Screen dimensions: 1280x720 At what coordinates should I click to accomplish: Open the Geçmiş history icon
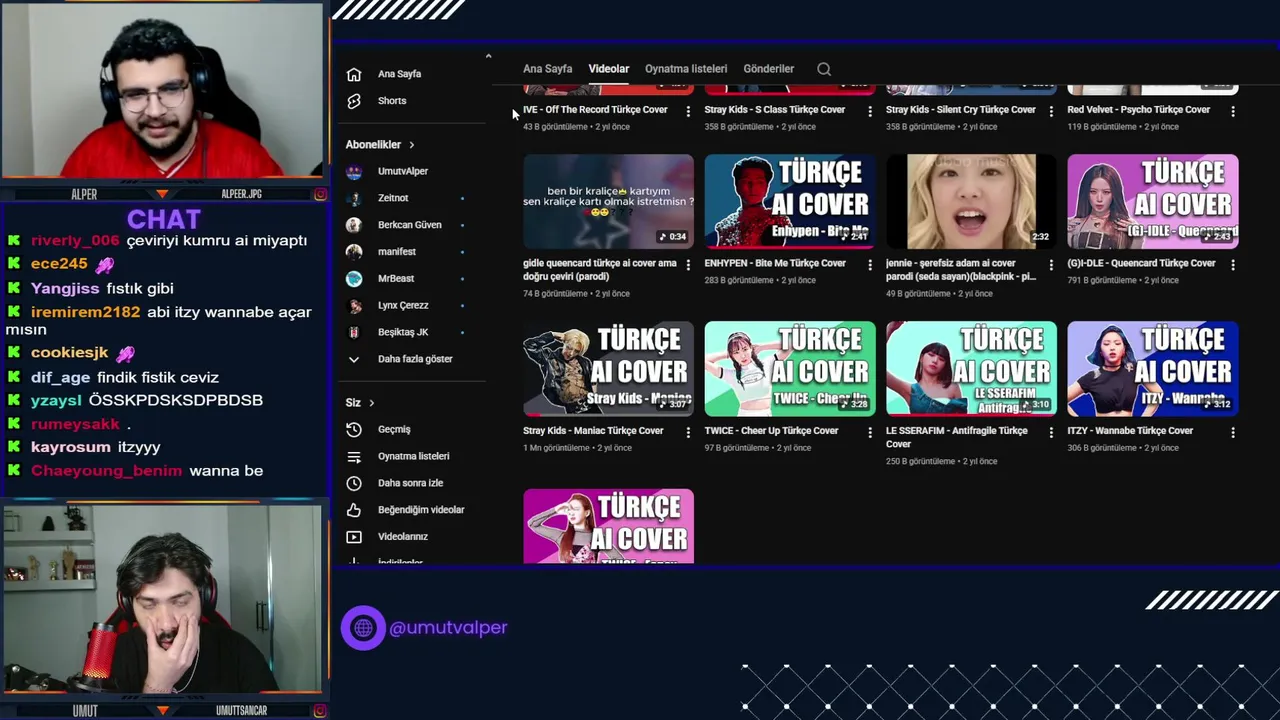[x=353, y=429]
